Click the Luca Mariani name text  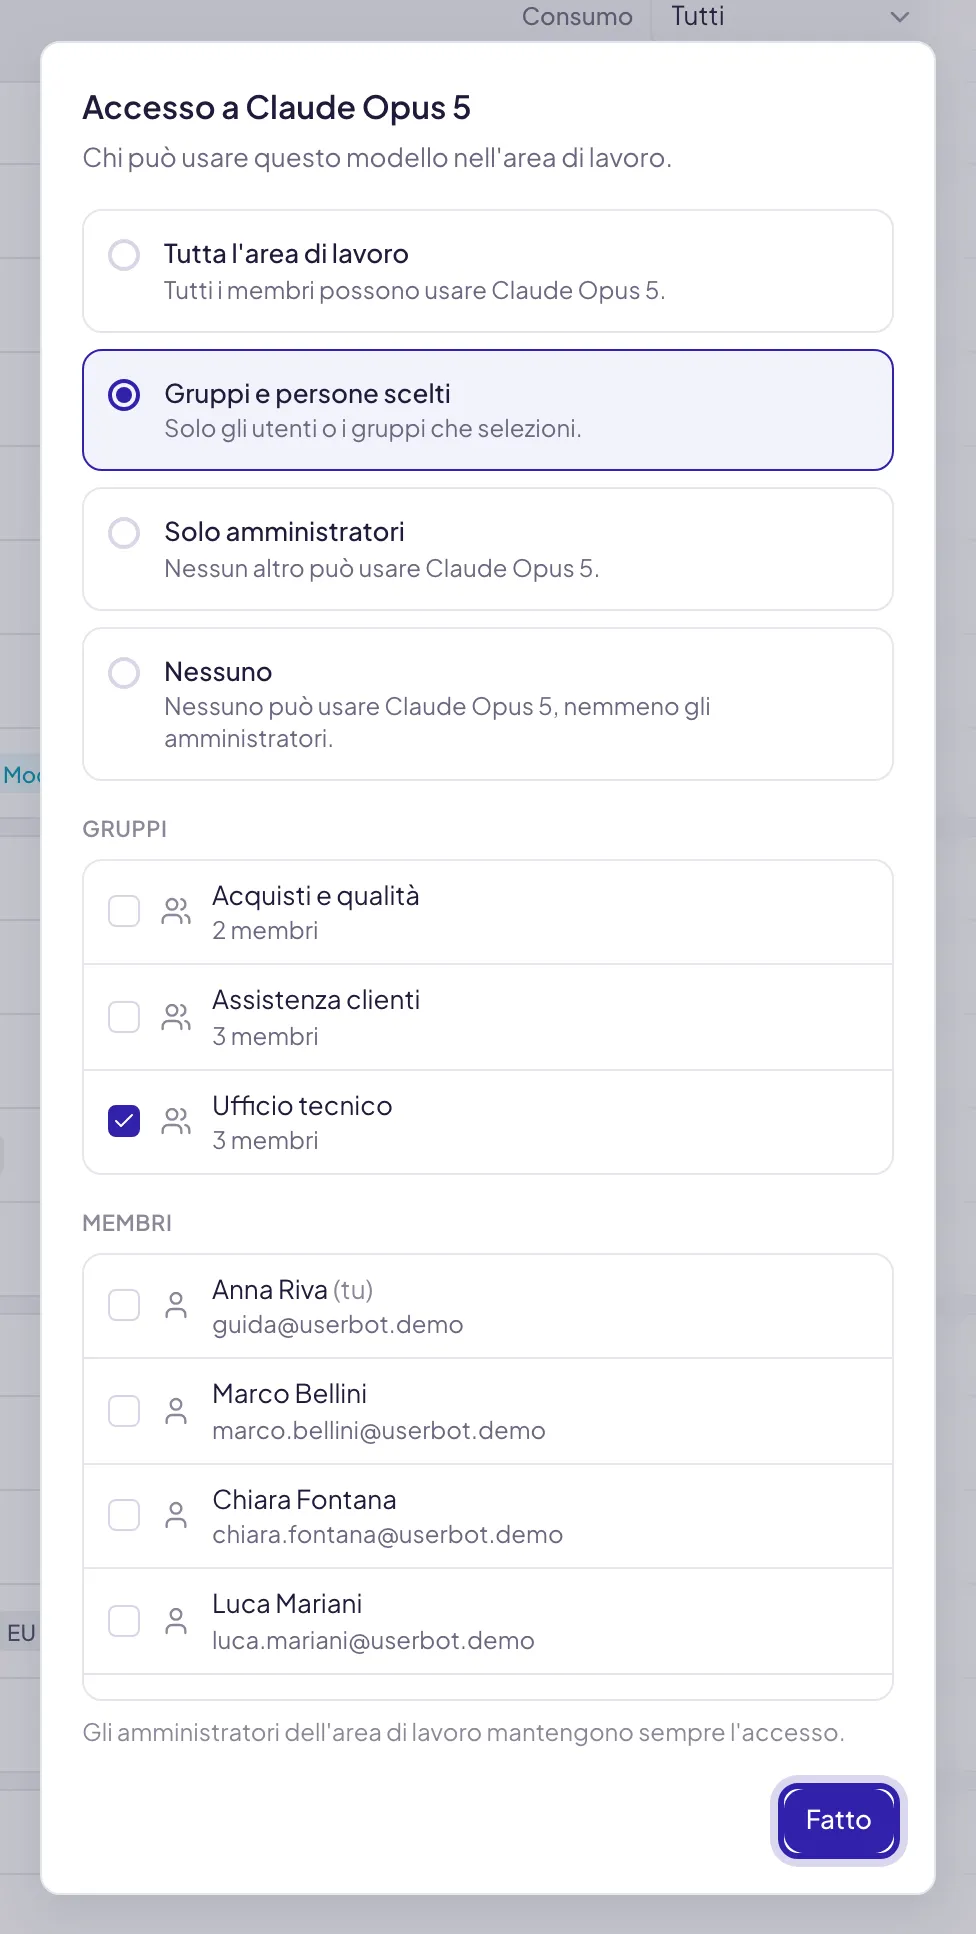click(x=287, y=1604)
